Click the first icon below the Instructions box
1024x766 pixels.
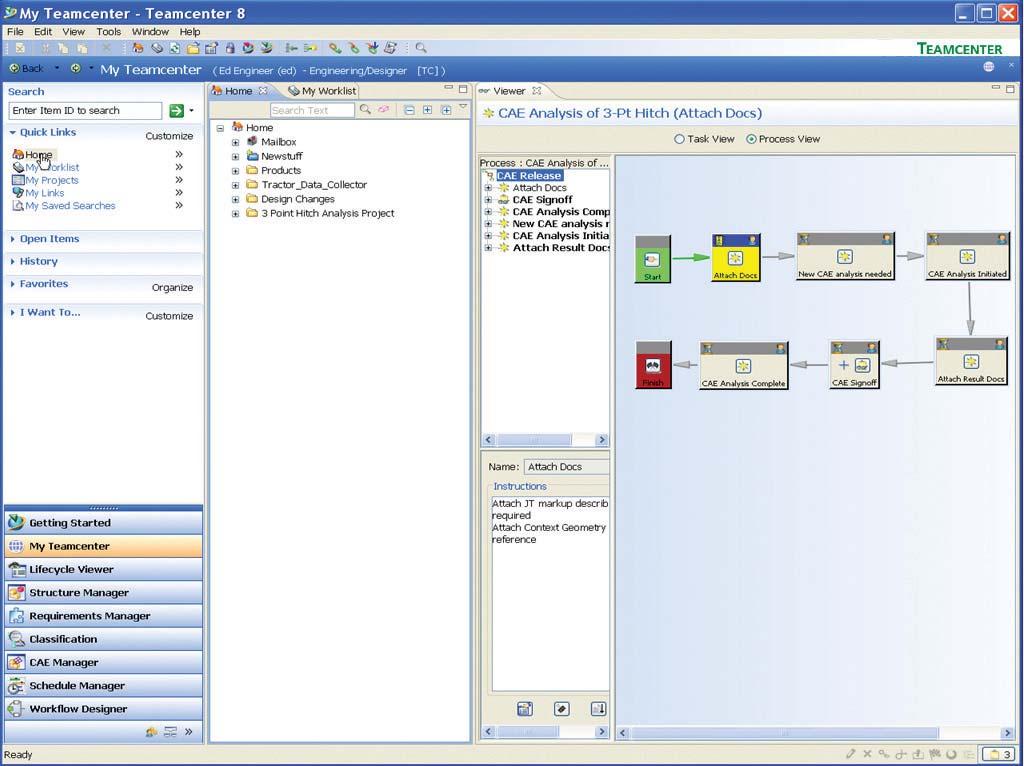click(524, 709)
